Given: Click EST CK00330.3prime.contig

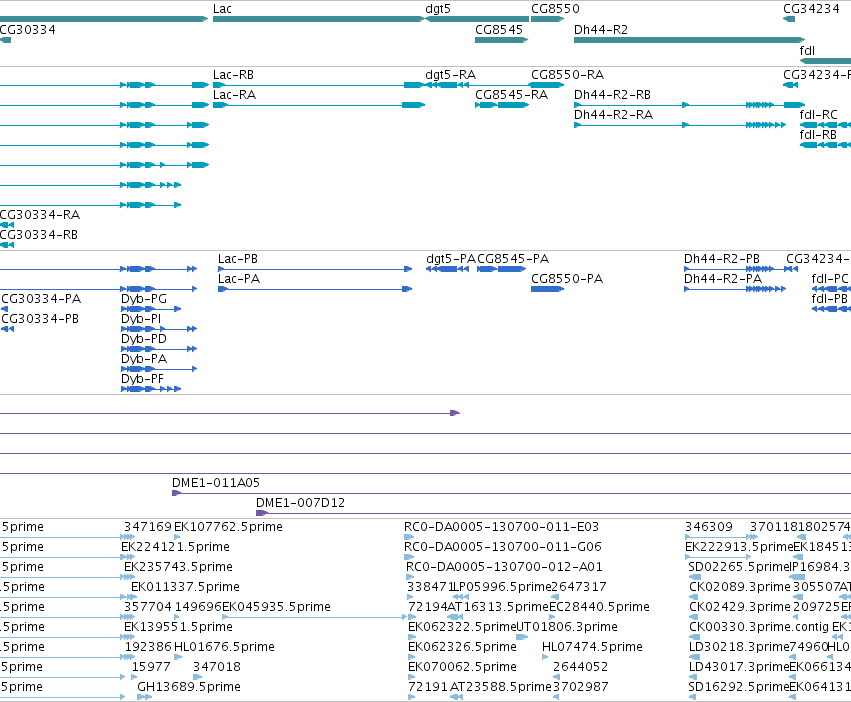Looking at the screenshot, I should click(759, 628).
